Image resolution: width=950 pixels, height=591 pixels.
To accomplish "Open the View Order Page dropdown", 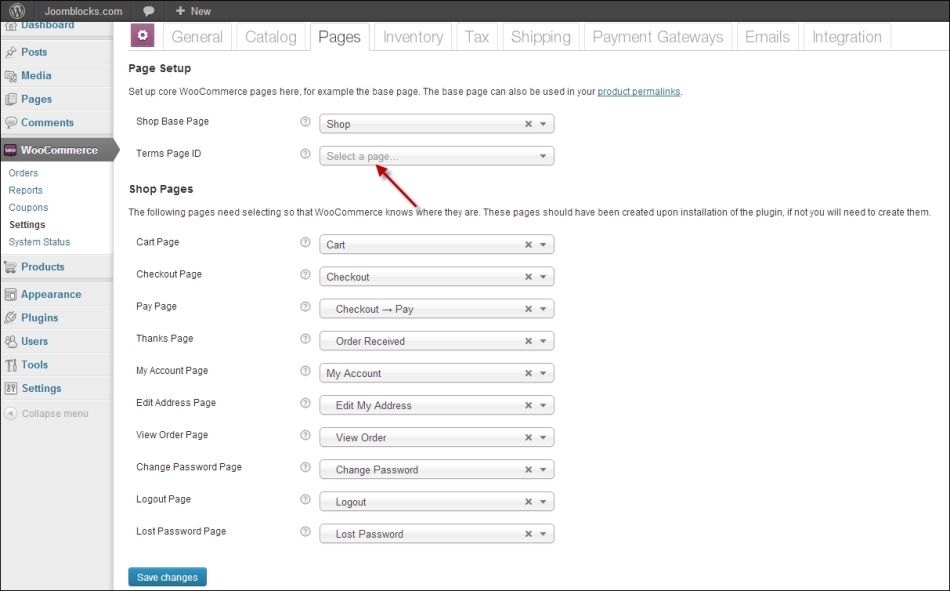I will tap(436, 437).
